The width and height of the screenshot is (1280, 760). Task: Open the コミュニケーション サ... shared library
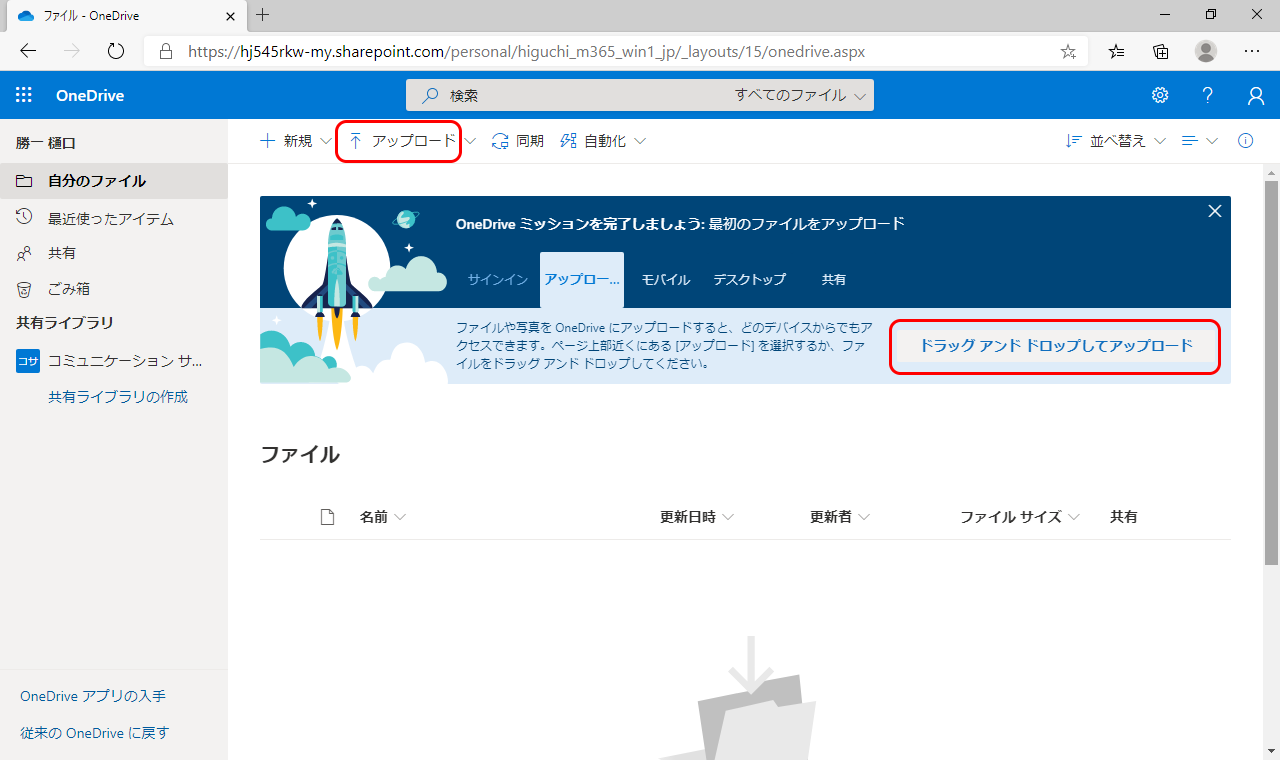click(114, 361)
